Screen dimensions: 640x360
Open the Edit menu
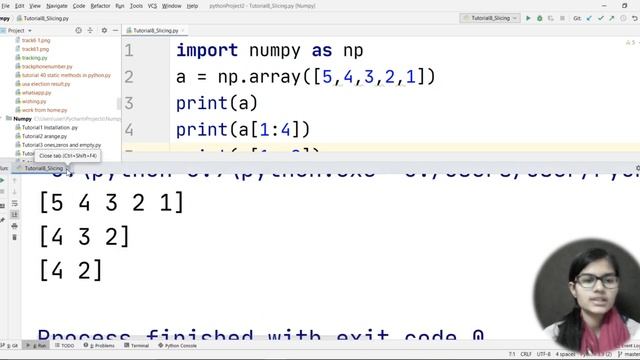(19, 6)
